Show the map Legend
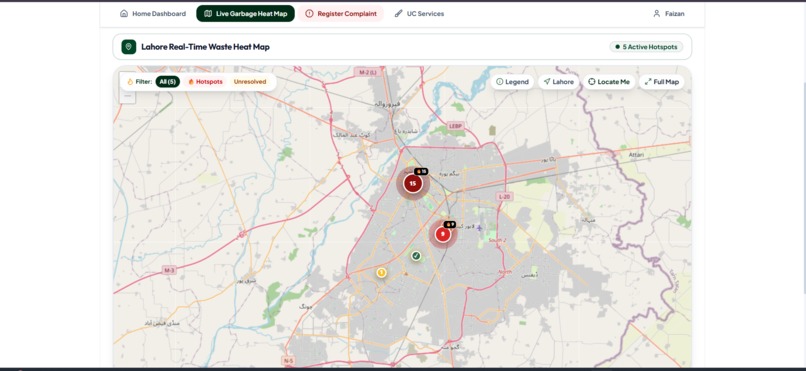This screenshot has height=371, width=806. (x=512, y=82)
